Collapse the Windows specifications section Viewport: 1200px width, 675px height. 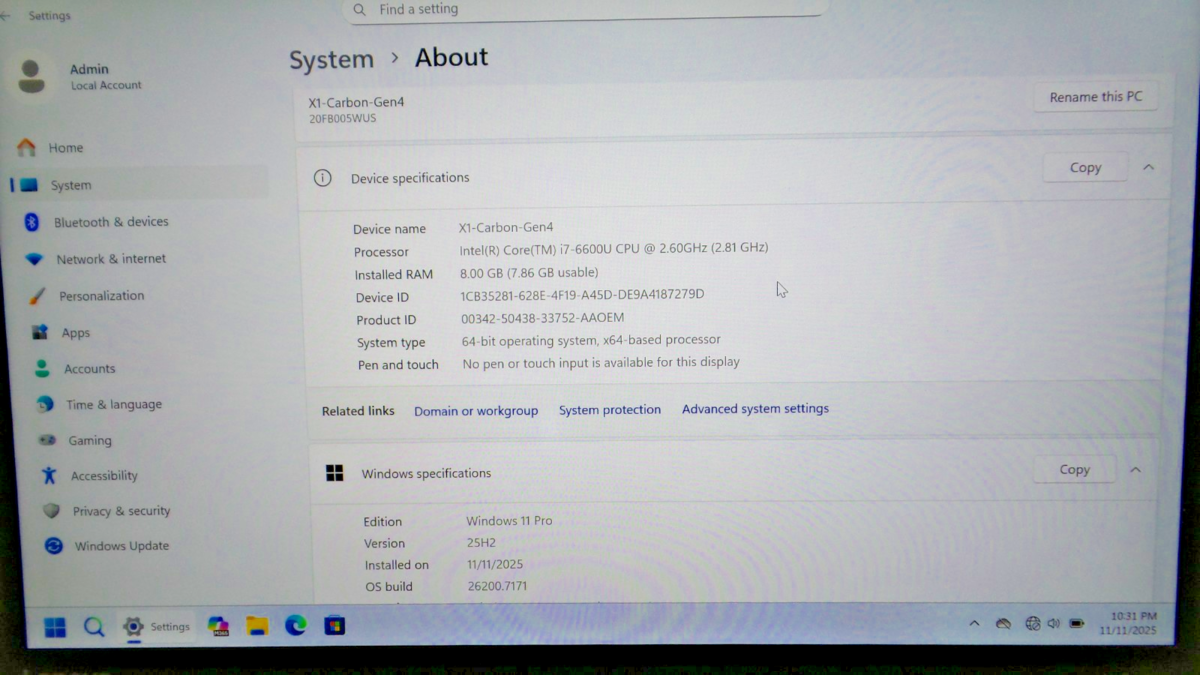click(x=1135, y=470)
